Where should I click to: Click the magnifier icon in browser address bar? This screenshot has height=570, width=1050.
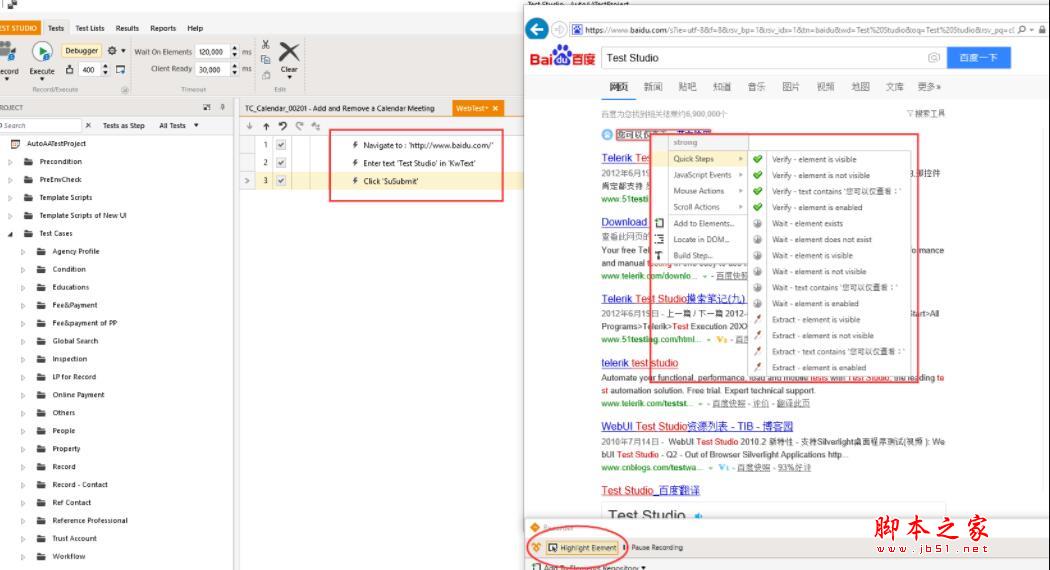1021,29
